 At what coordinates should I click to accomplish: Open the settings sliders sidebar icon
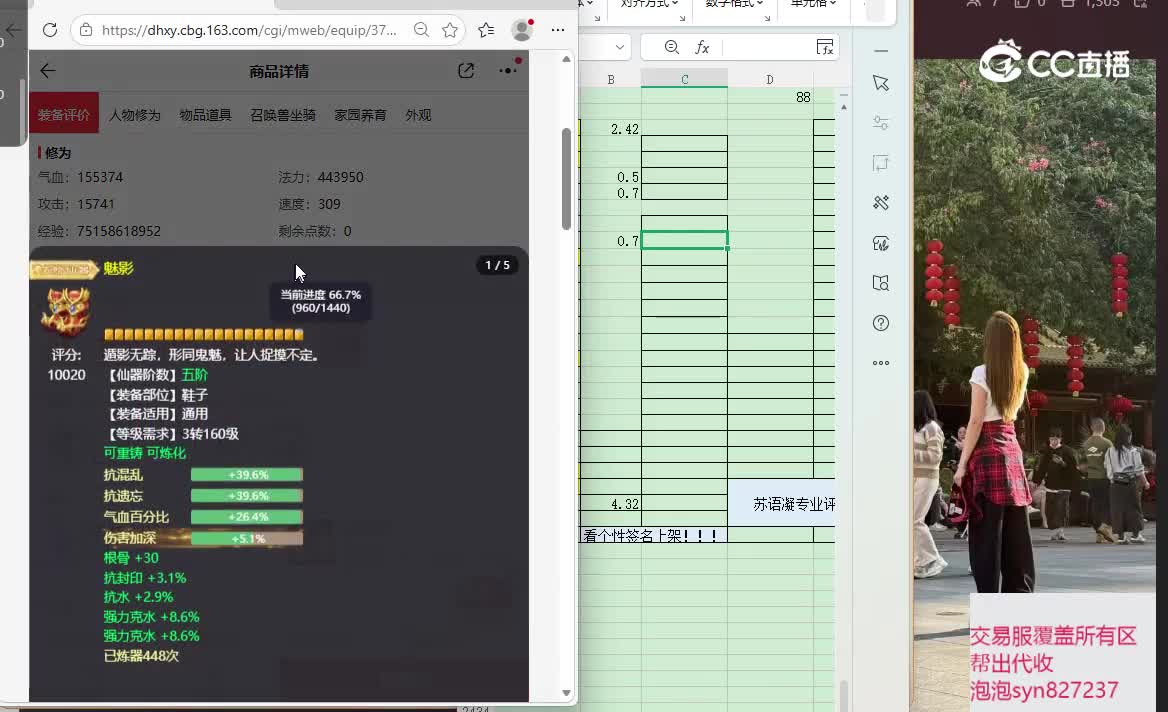(880, 123)
